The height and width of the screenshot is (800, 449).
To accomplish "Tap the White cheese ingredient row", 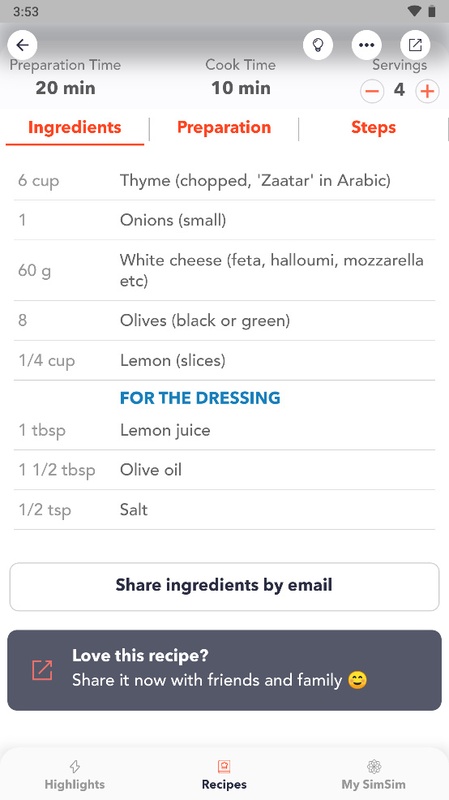I will point(224,270).
